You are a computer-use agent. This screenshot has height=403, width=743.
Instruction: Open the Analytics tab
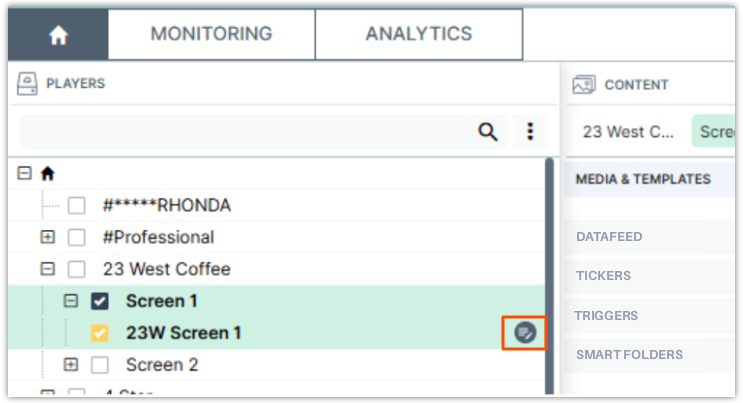point(418,34)
